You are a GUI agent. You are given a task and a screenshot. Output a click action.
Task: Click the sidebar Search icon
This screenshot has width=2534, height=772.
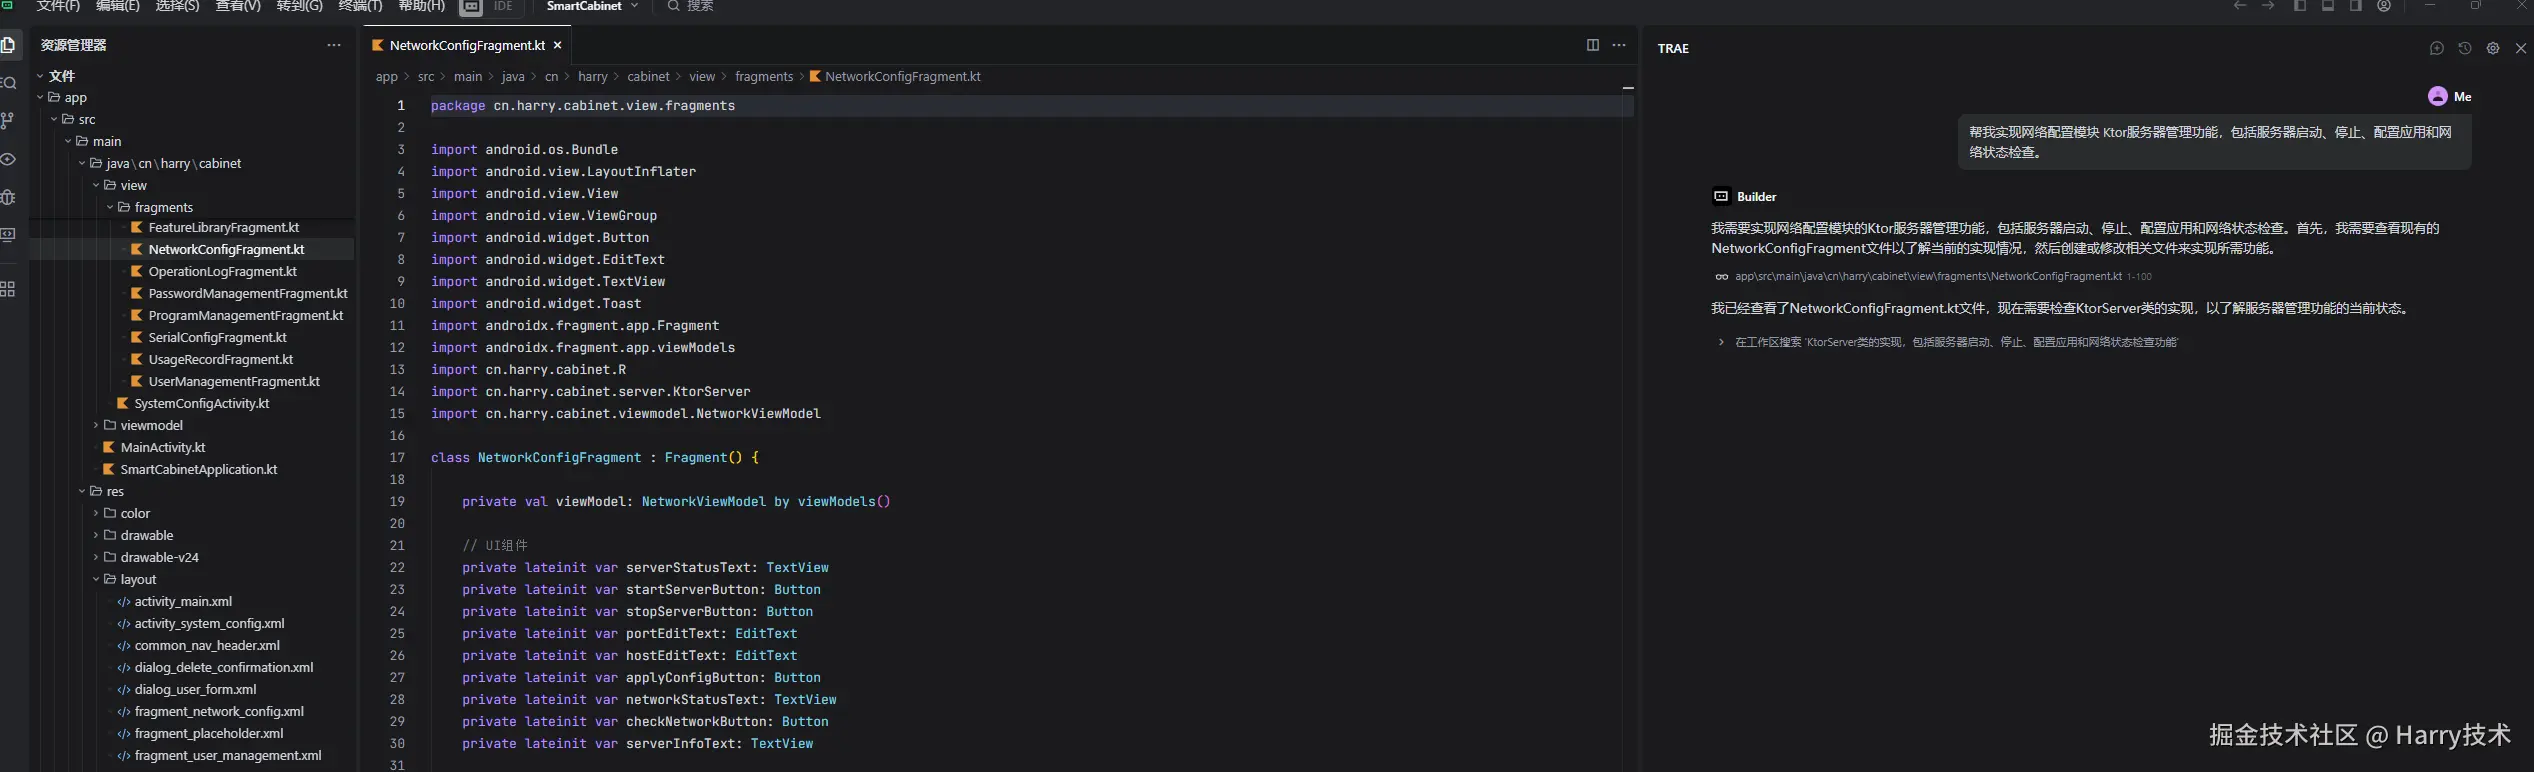pos(8,83)
